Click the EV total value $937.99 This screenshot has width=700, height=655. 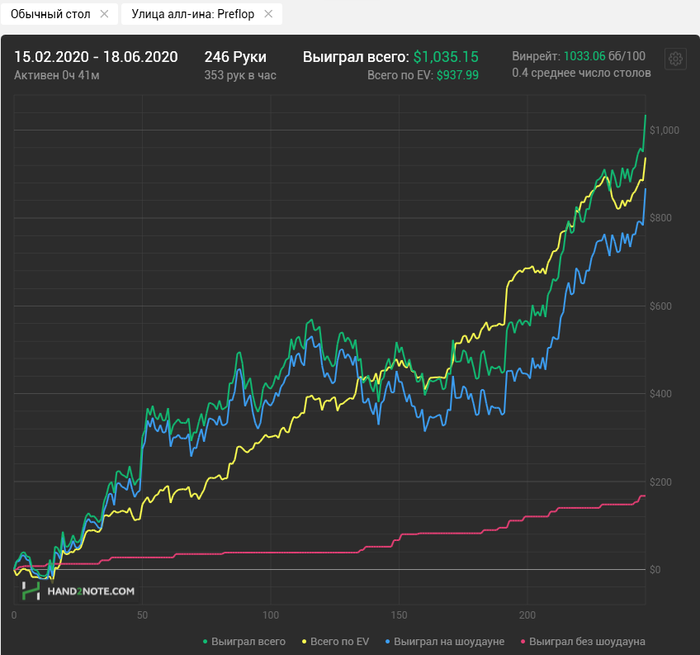pyautogui.click(x=458, y=75)
